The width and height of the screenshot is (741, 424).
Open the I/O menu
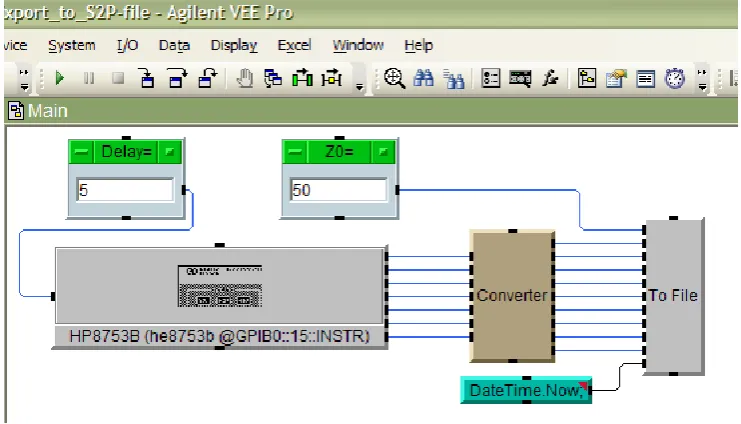(128, 45)
